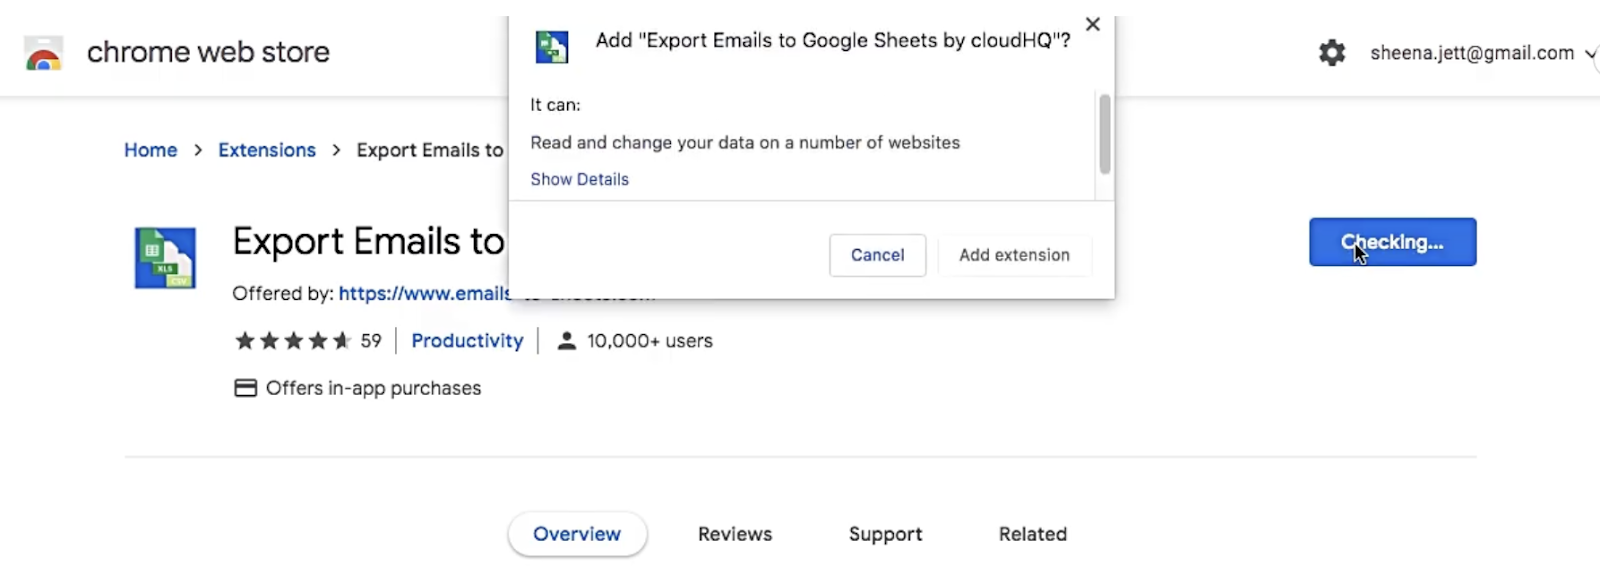Click the large Export Emails extension icon
This screenshot has height=575, width=1600.
(165, 258)
